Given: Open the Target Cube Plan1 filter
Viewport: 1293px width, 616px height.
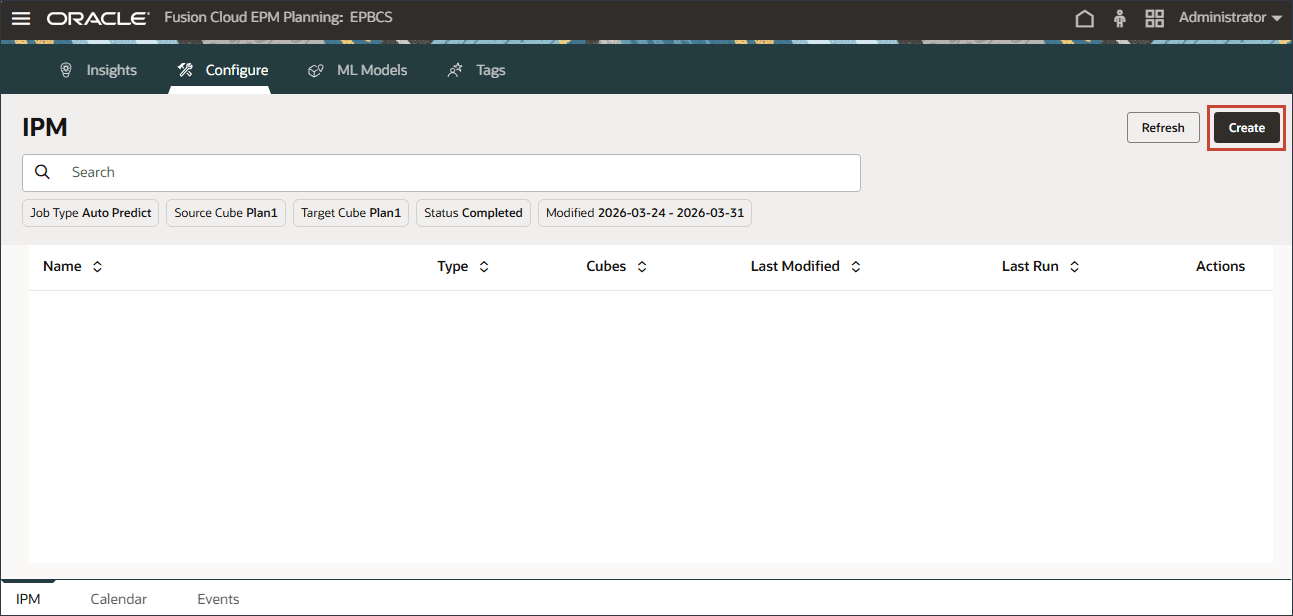Looking at the screenshot, I should tap(351, 213).
